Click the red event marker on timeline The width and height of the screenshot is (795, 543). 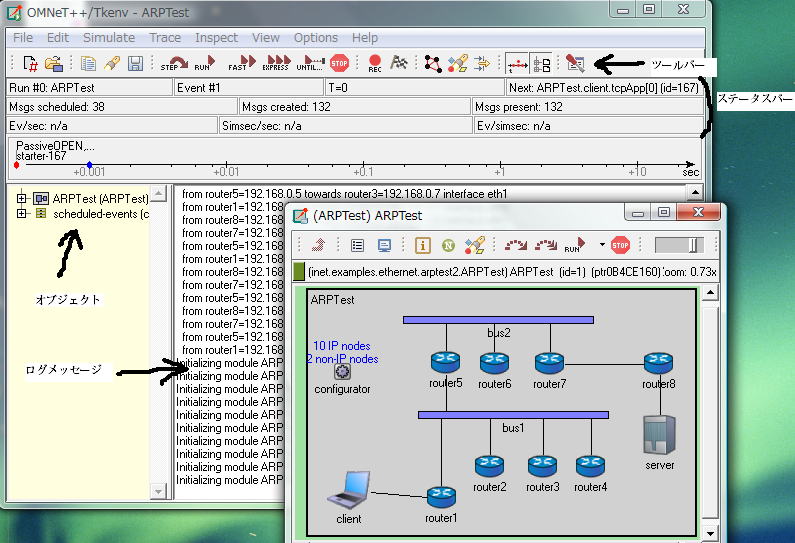(x=17, y=165)
